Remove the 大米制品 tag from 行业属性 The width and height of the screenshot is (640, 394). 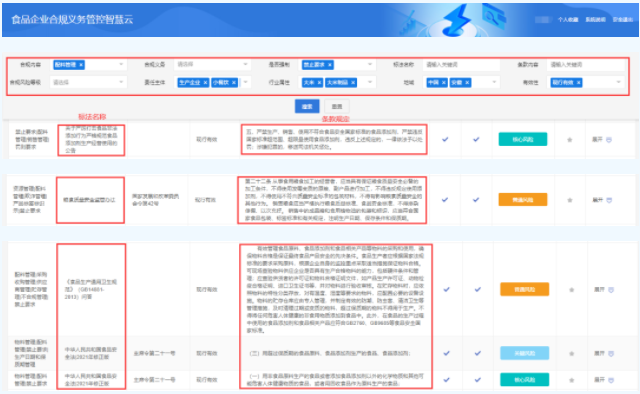pos(353,82)
